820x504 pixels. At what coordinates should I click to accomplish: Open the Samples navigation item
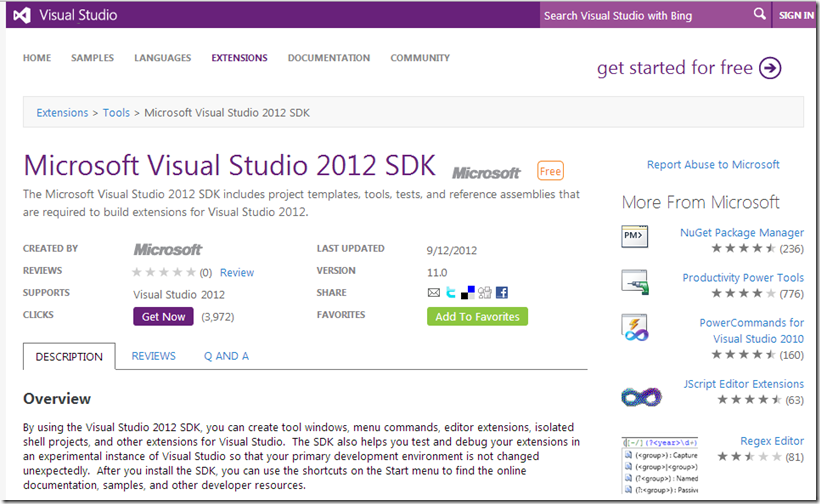(x=92, y=58)
